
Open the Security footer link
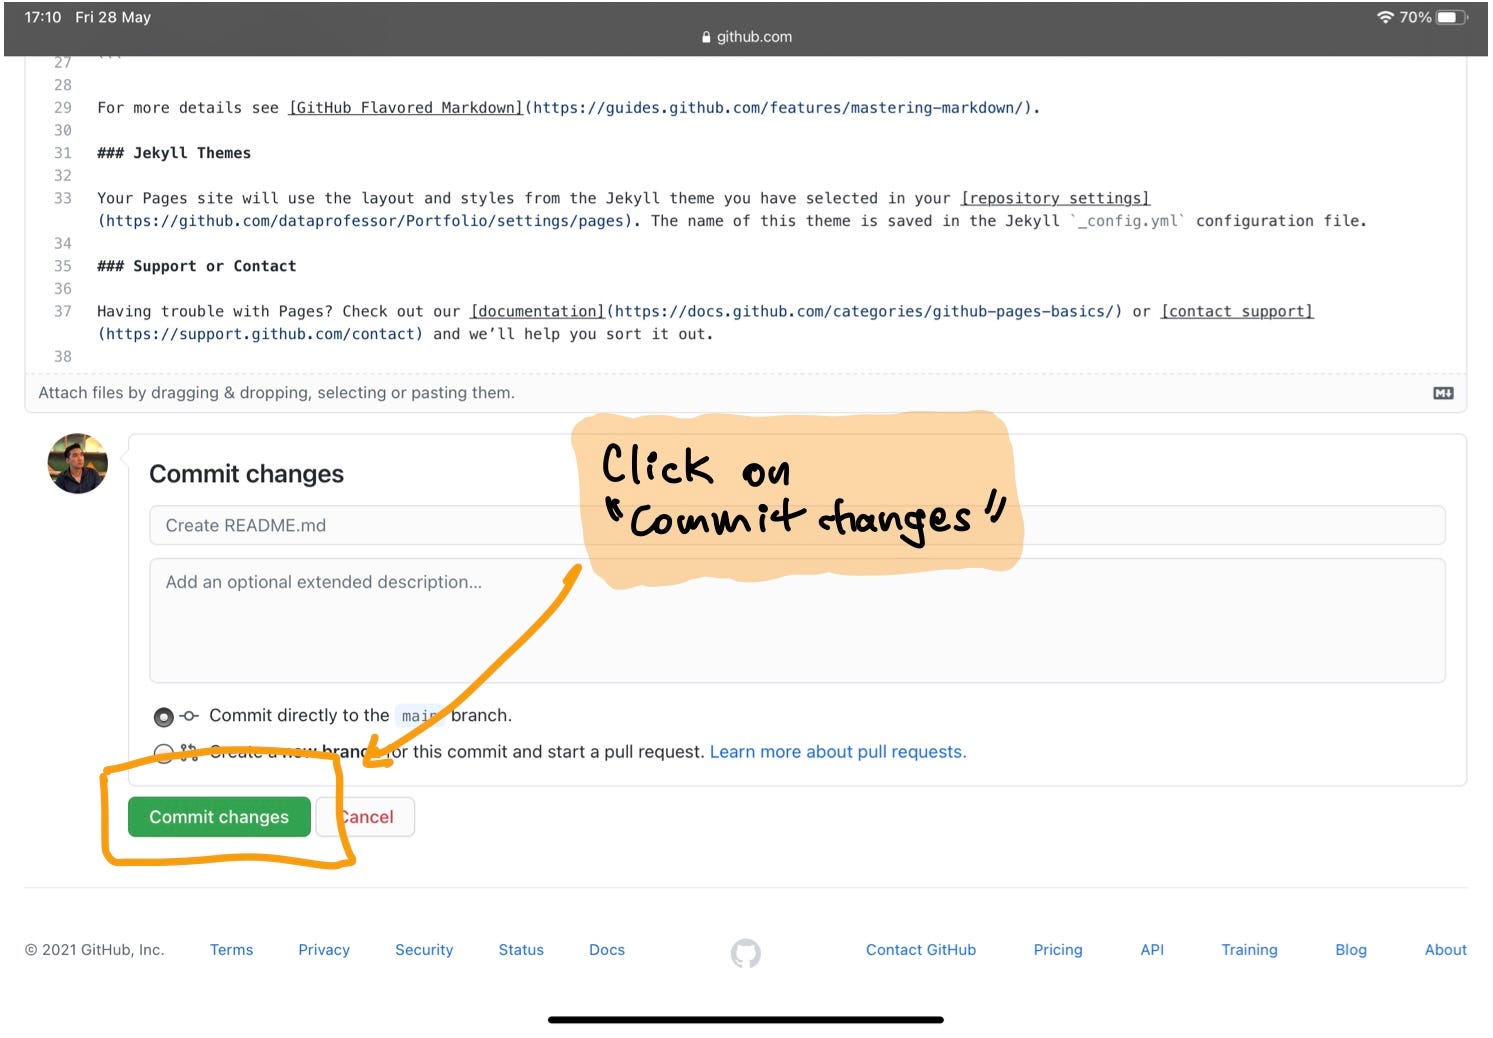tap(424, 950)
